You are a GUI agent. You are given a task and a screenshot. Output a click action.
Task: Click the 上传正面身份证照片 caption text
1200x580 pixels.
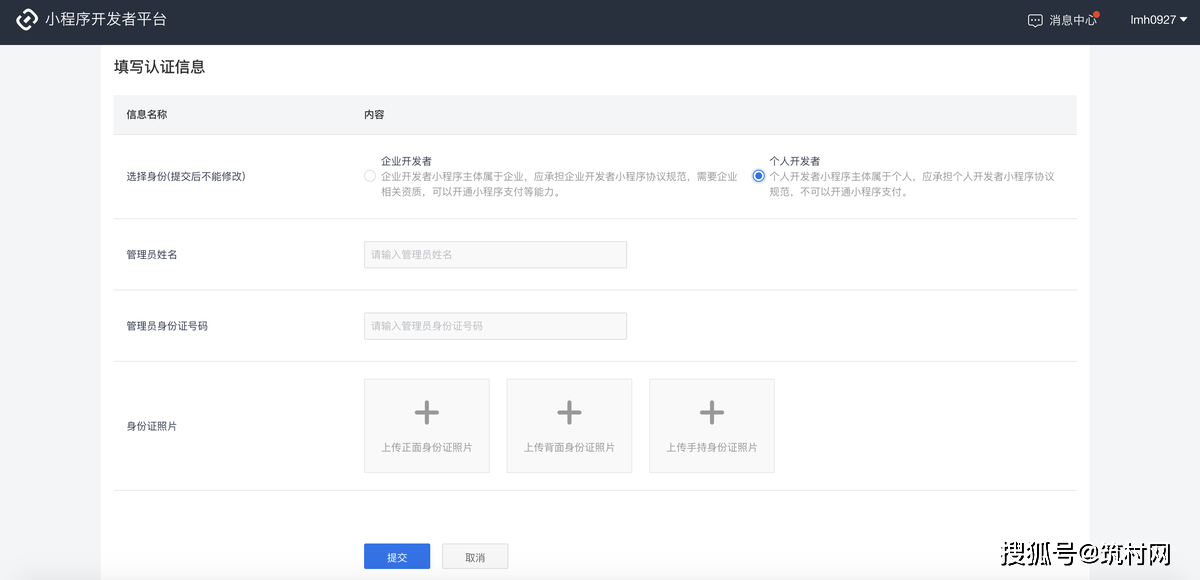(427, 447)
